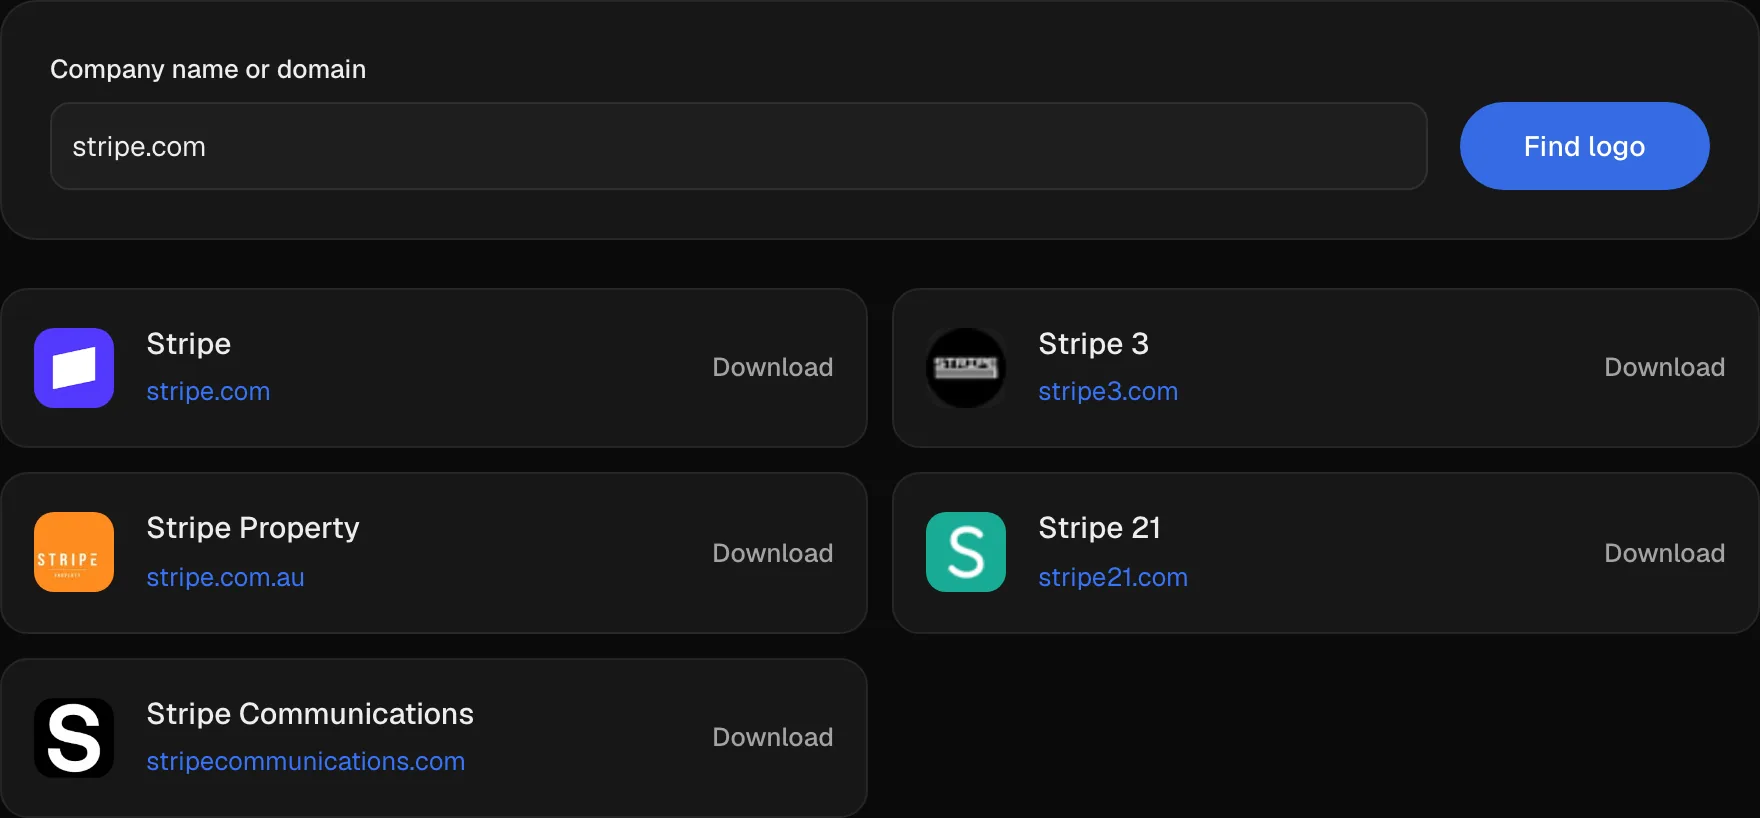
Task: Click the black round Stripe 3 logo
Action: 966,368
